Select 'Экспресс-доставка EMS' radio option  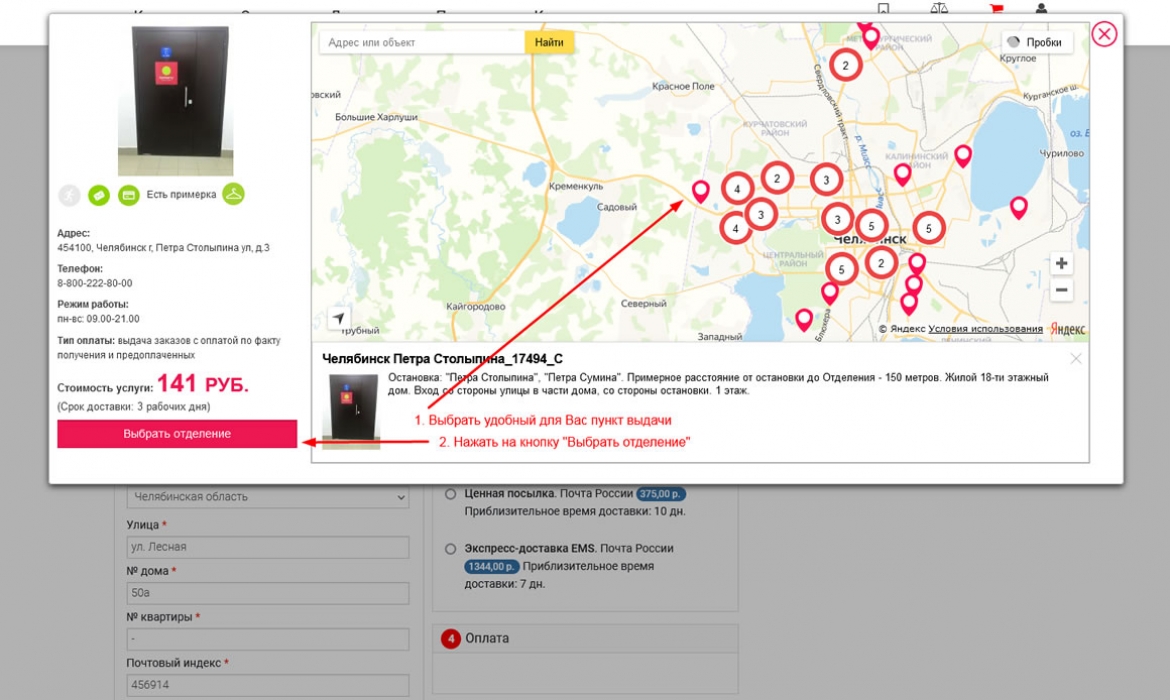(450, 549)
